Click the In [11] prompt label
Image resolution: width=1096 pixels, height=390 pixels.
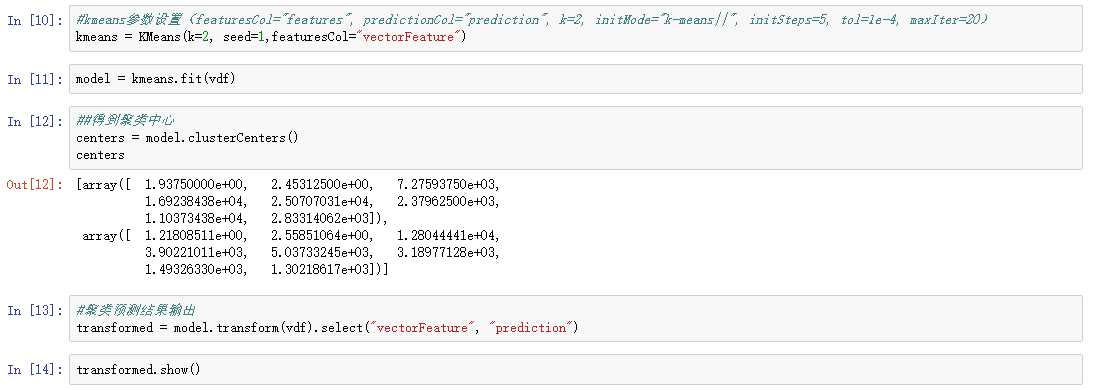click(x=31, y=79)
